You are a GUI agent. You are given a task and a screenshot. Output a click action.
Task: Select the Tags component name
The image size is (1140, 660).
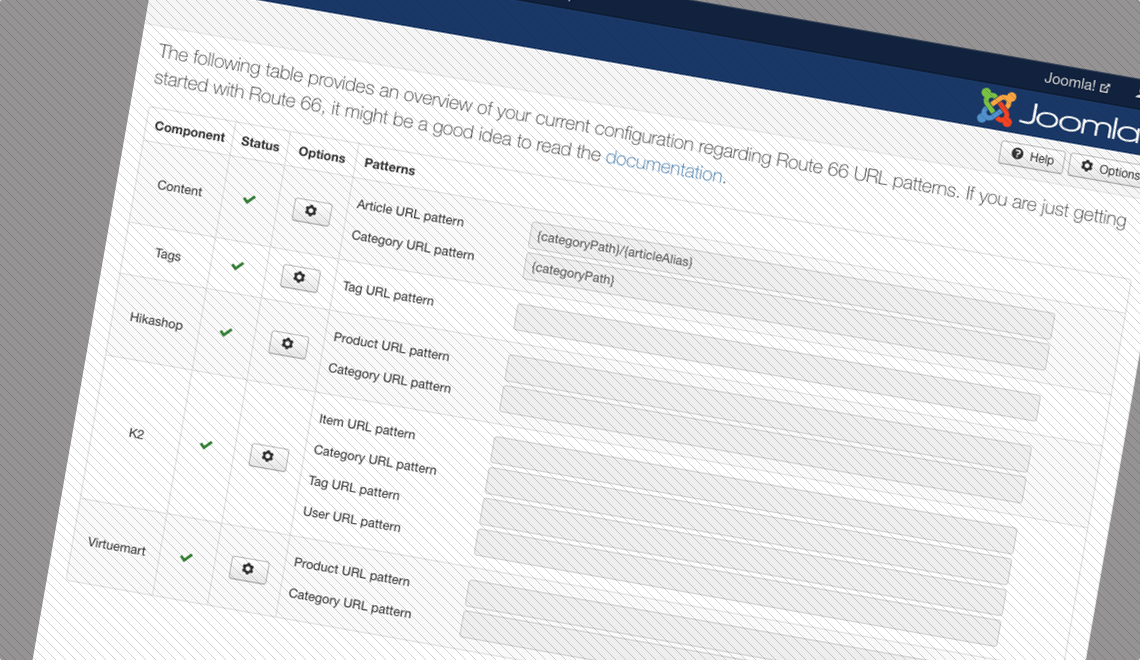pos(168,254)
